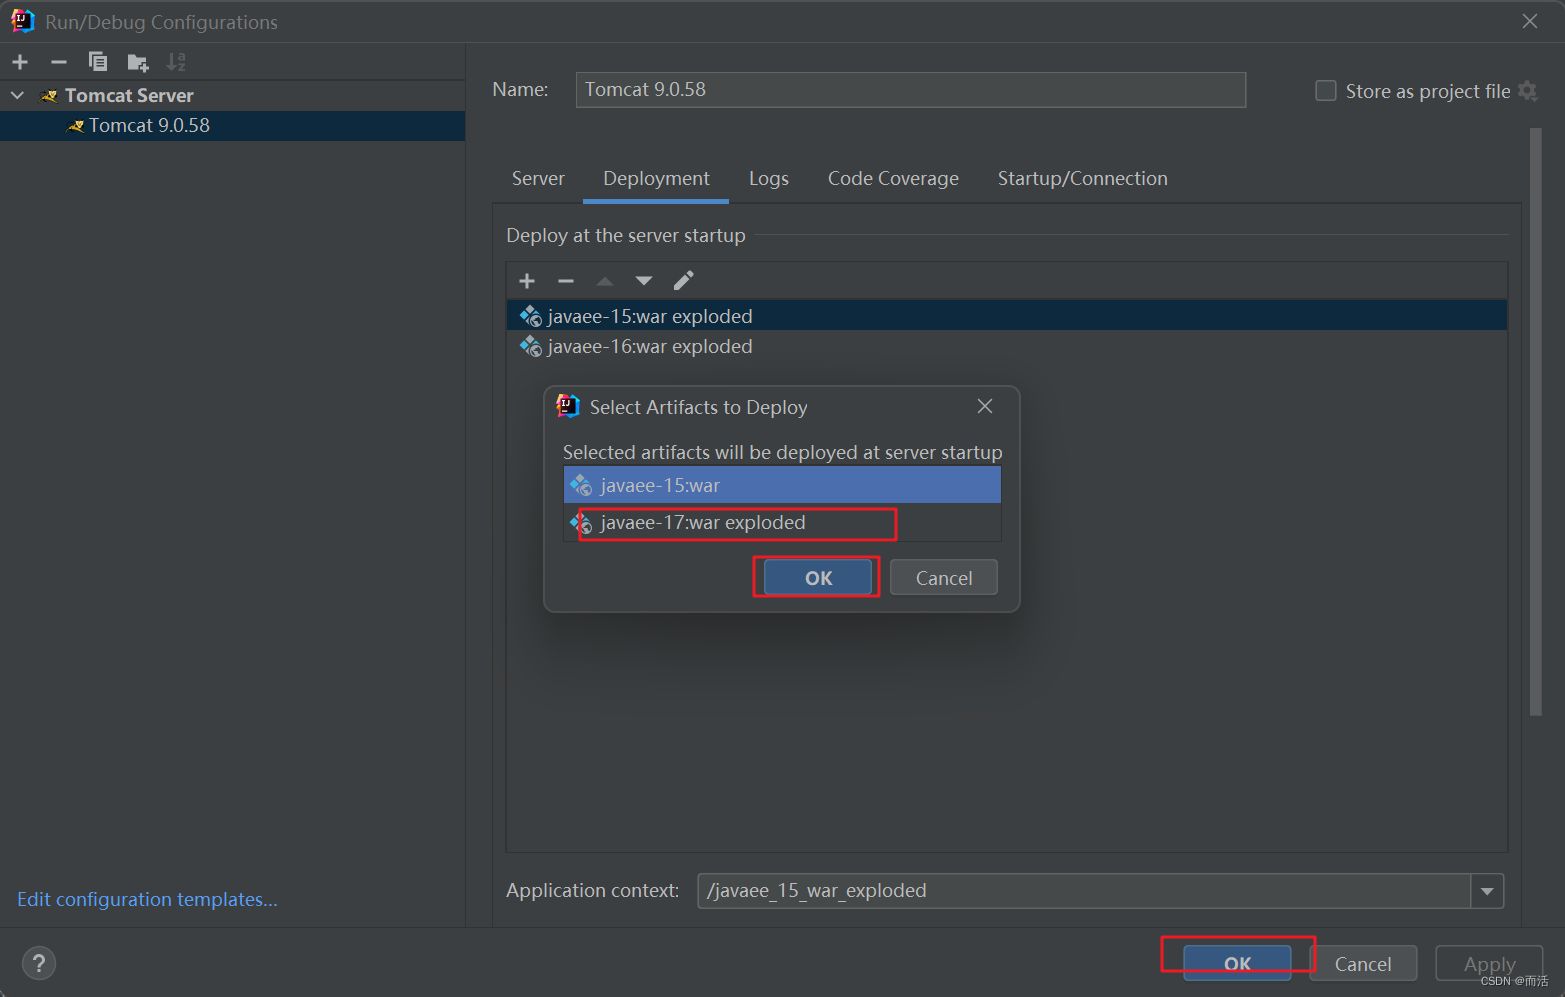This screenshot has height=997, width=1565.
Task: Select javaee-15:war exploded deployment row
Action: (x=1006, y=316)
